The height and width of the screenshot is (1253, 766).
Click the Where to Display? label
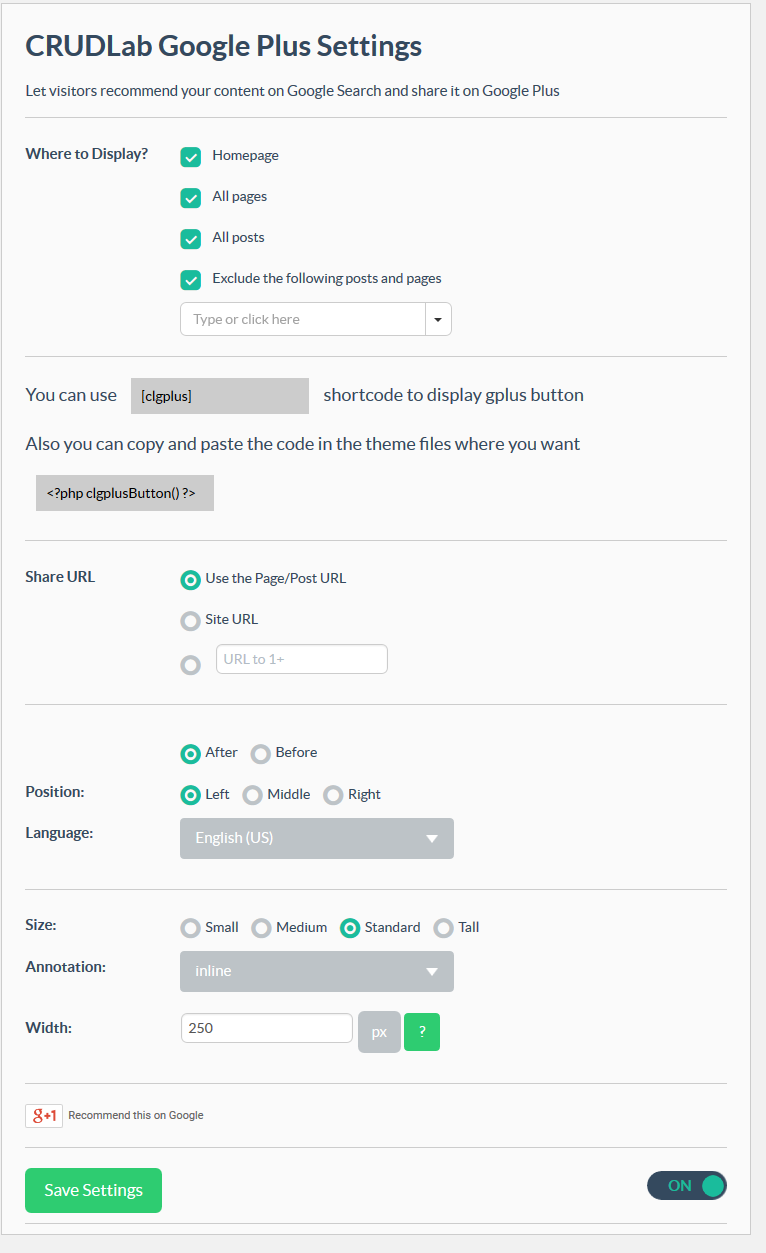(86, 154)
